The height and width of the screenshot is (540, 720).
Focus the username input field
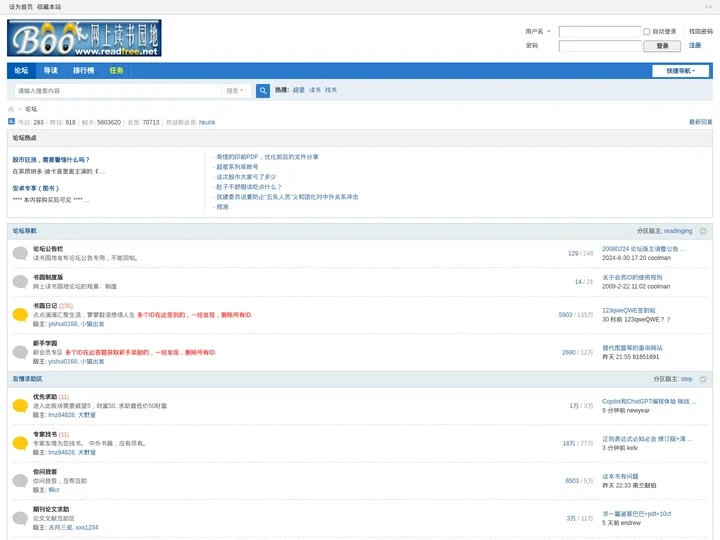(600, 31)
